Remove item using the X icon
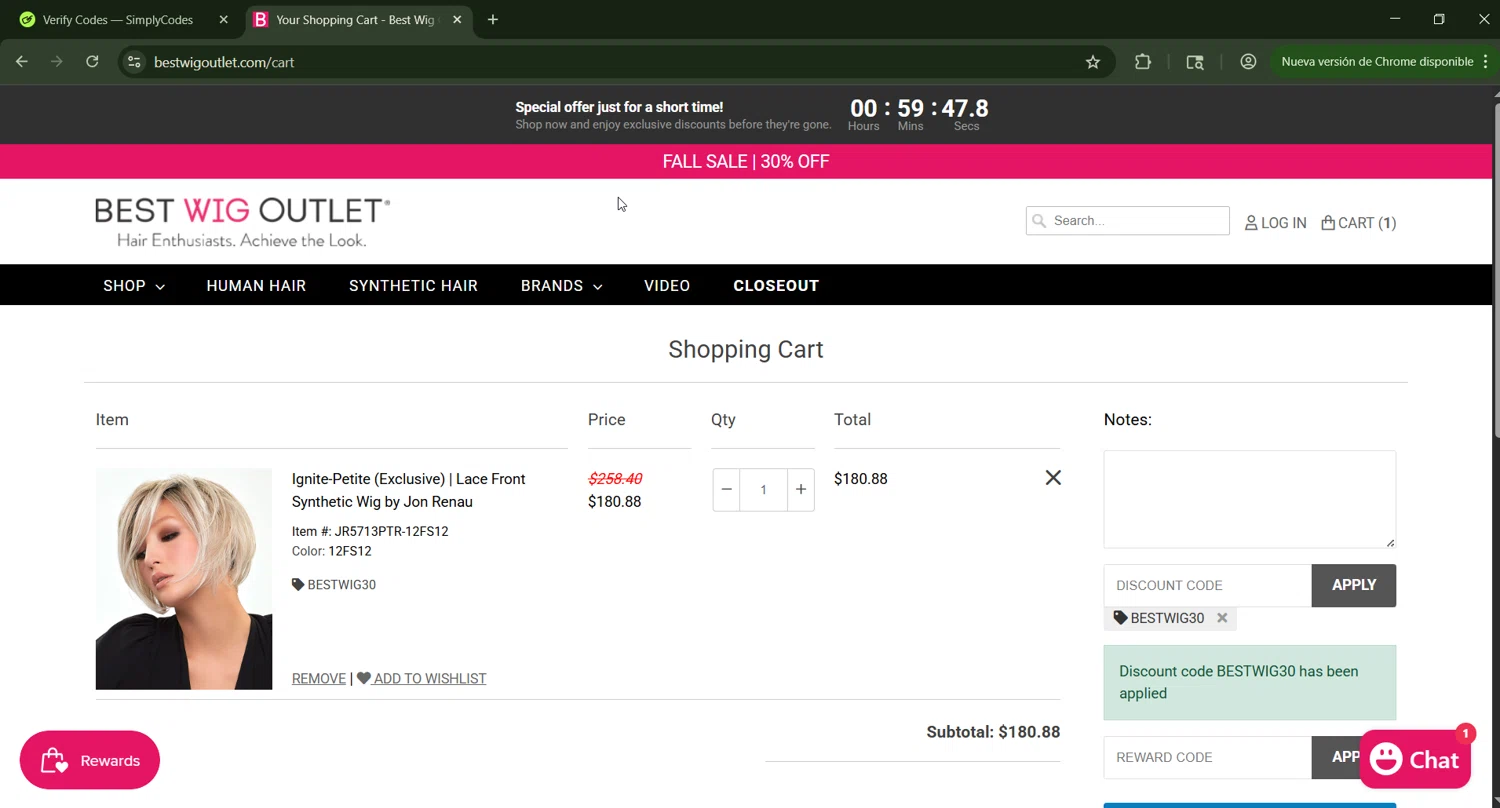 (1053, 478)
